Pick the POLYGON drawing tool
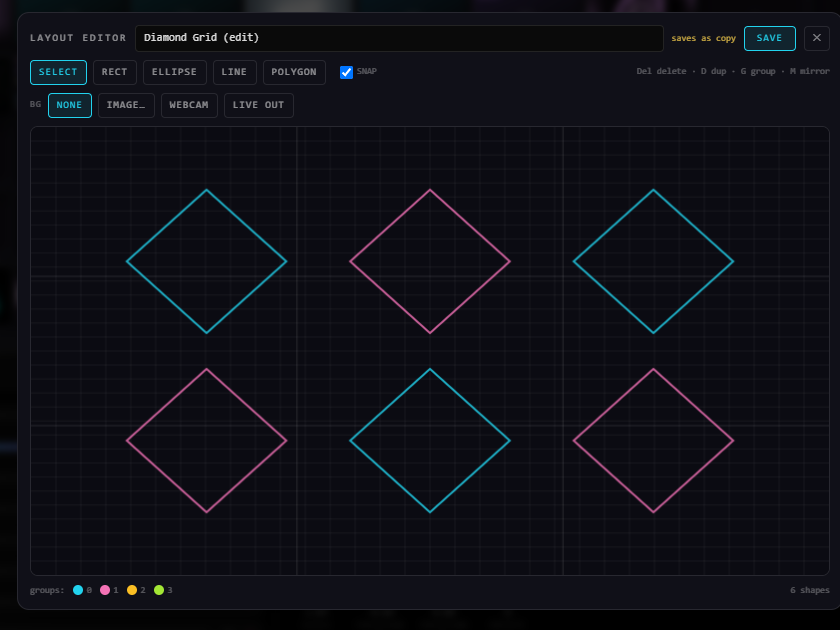Screen dimensions: 840x630 click(x=294, y=72)
